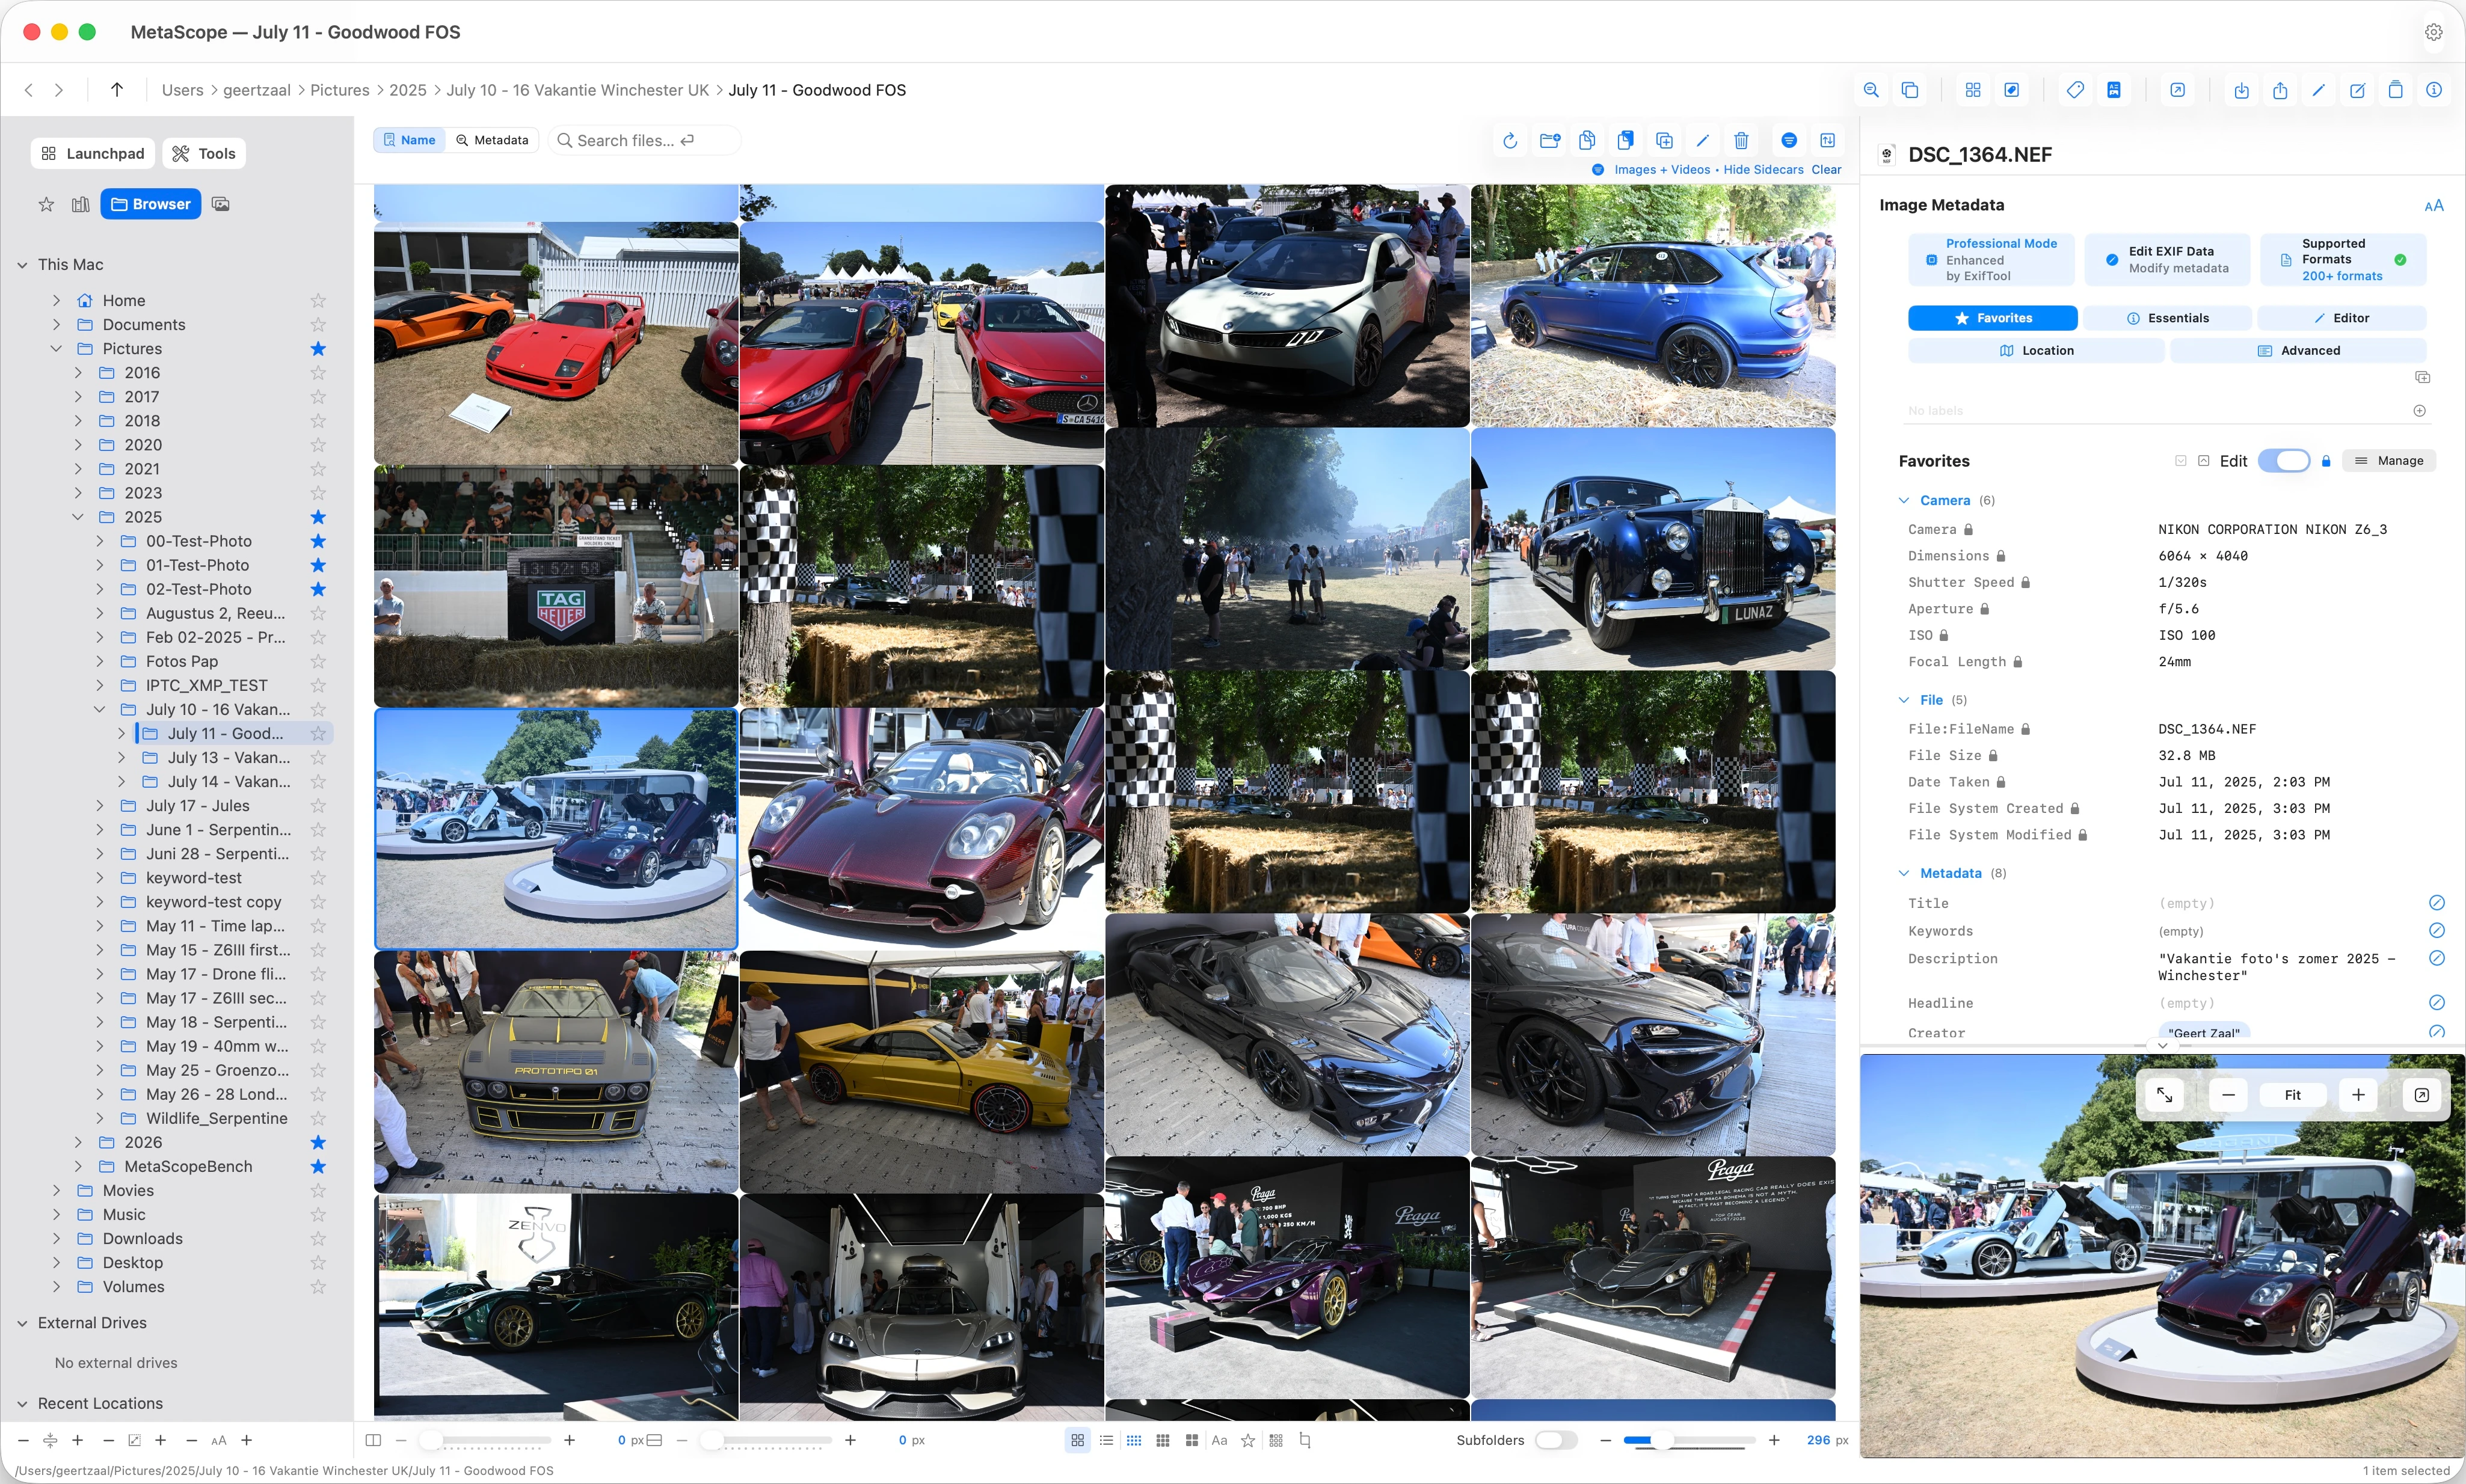Select the list view icon in bottom bar
The image size is (2466, 1484).
point(1106,1440)
